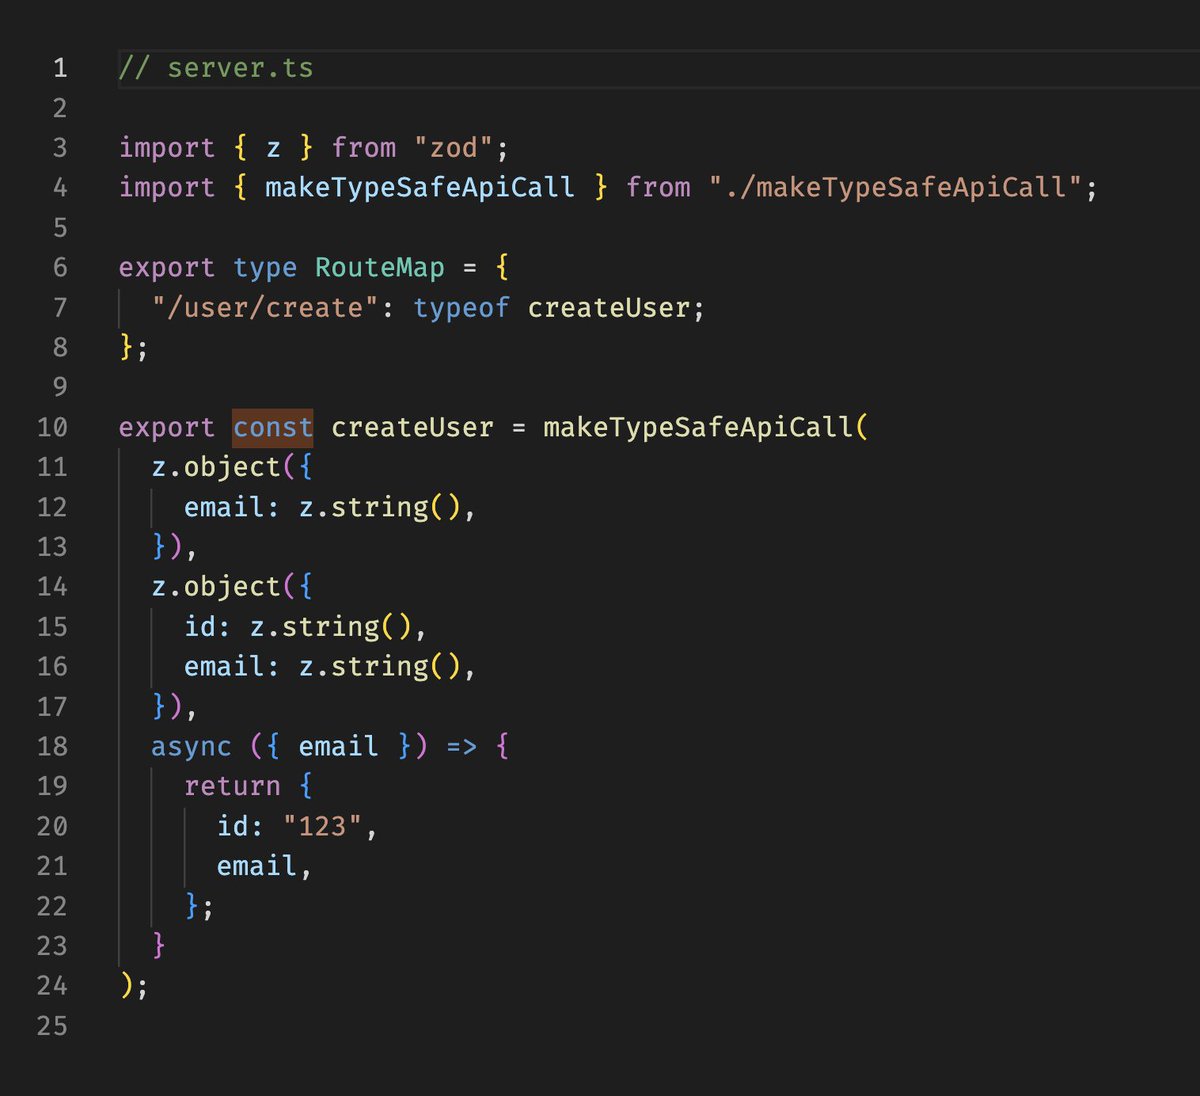
Task: Click the from keyword on line 4
Action: 658,188
